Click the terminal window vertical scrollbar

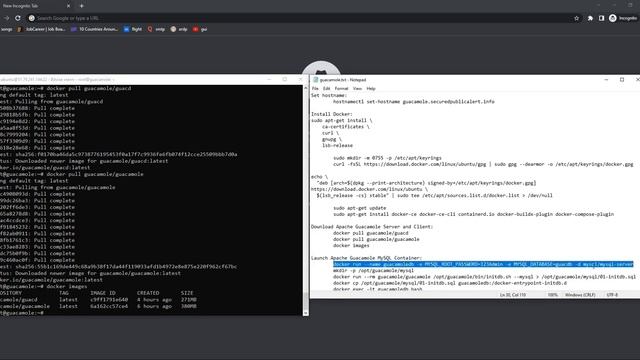pyautogui.click(x=306, y=200)
